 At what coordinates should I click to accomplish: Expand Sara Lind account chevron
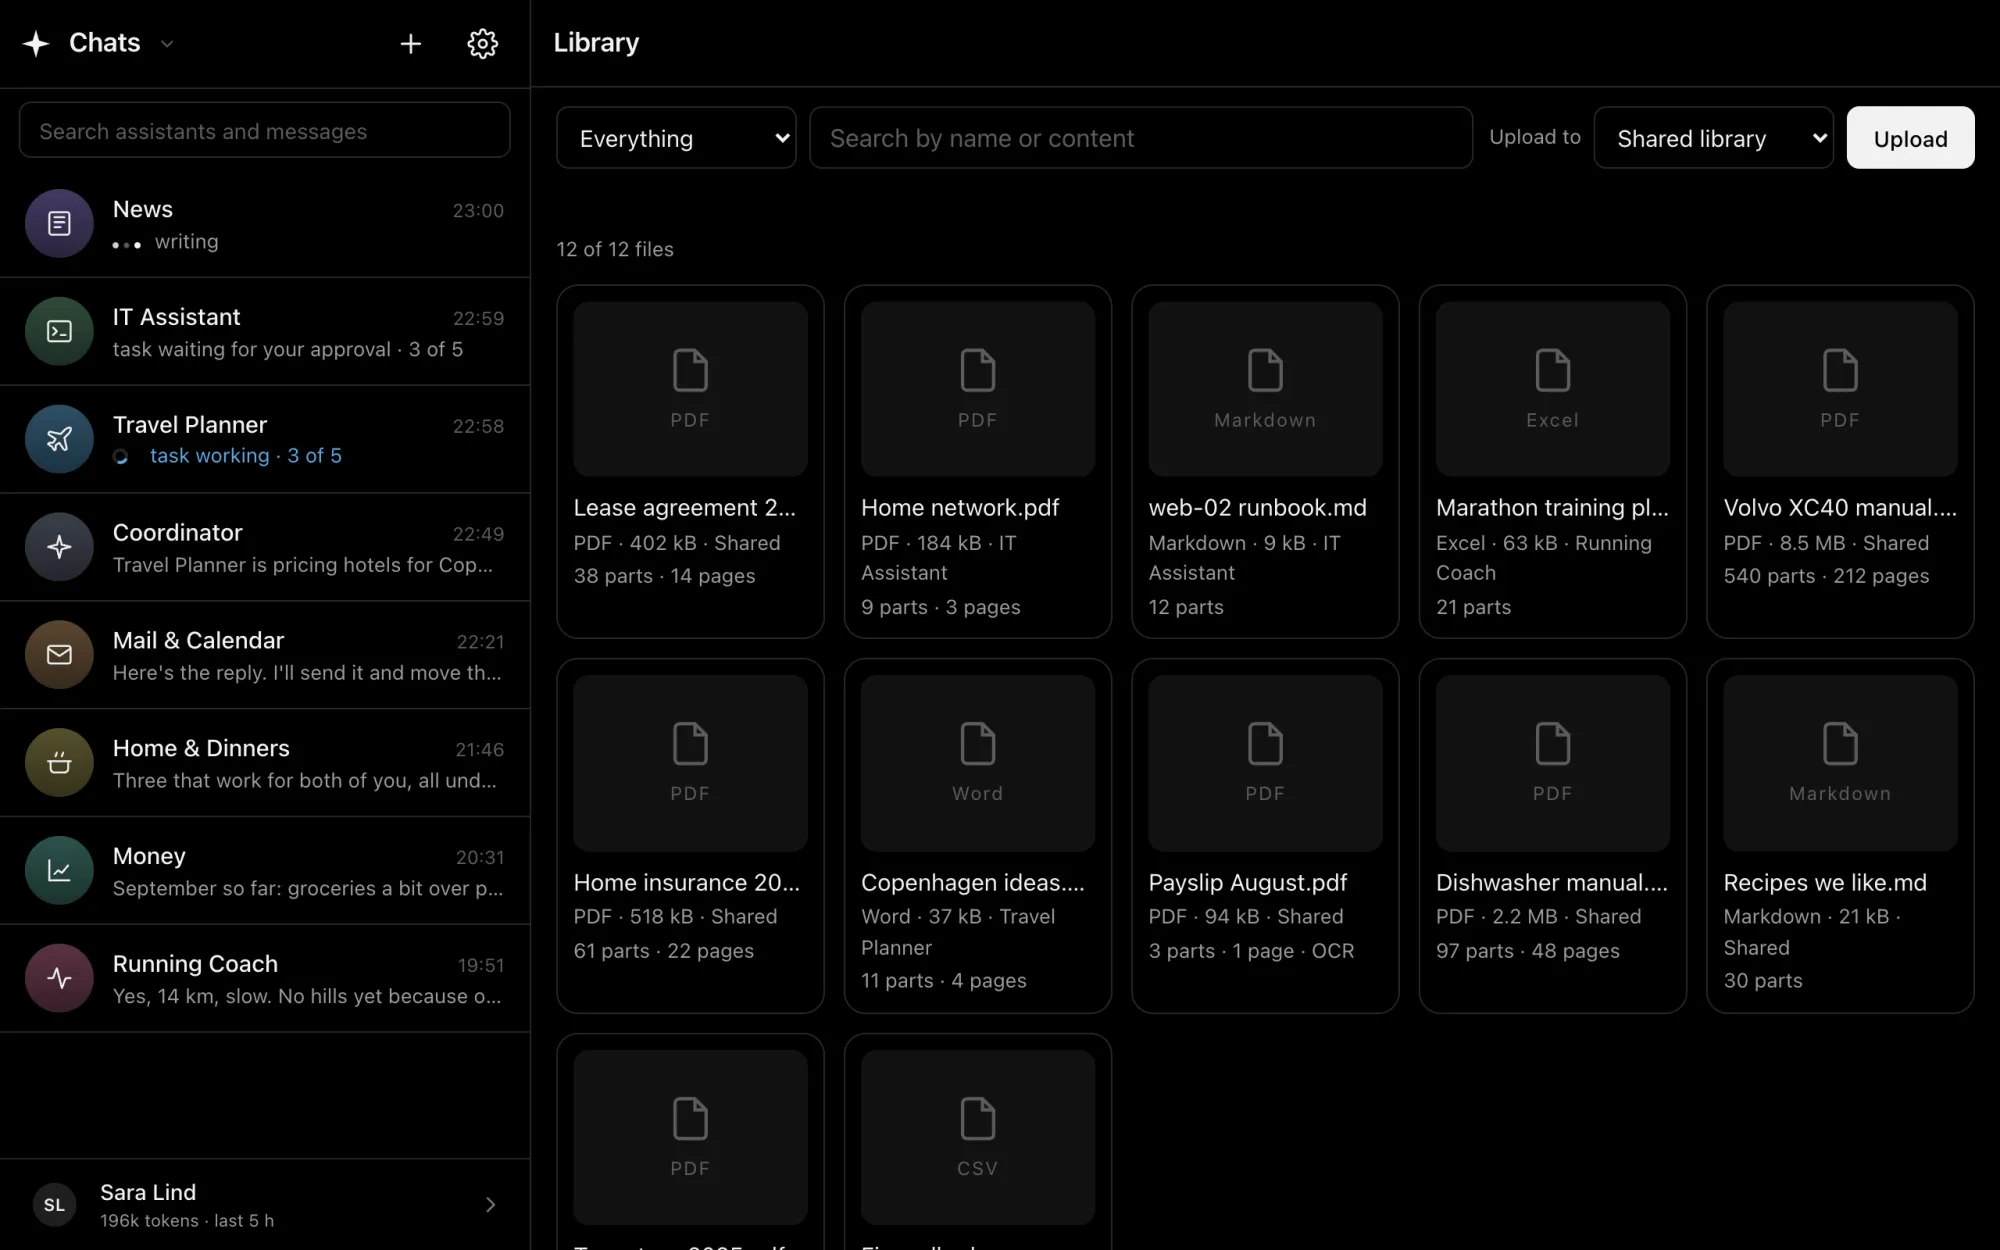point(490,1205)
